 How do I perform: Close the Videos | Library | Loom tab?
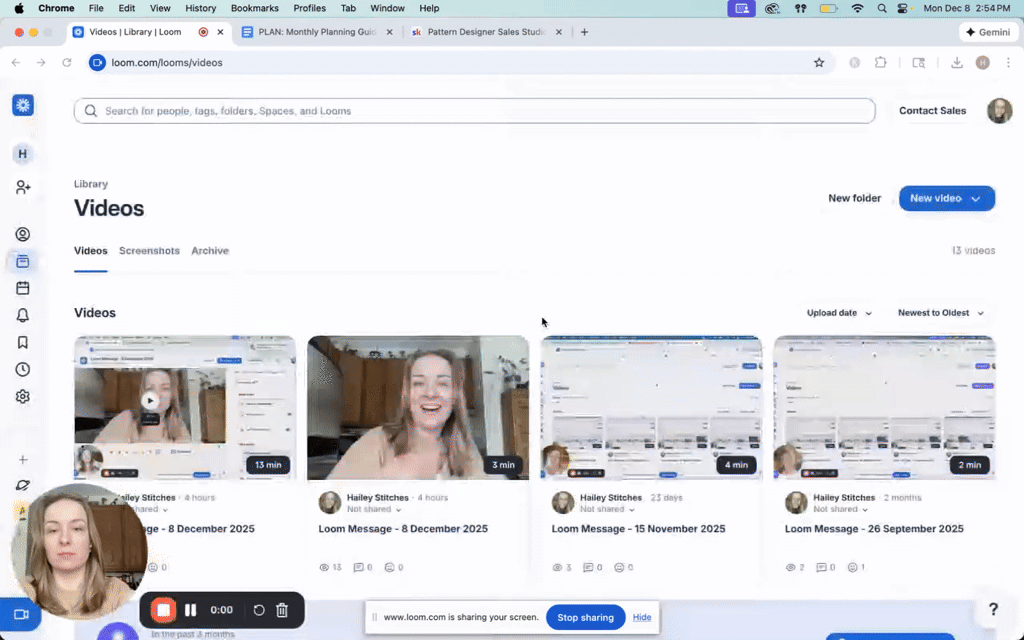coord(220,32)
